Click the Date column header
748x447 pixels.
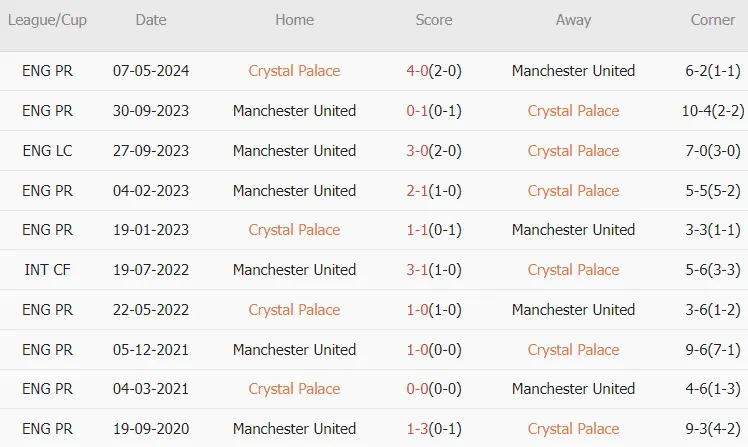pyautogui.click(x=151, y=20)
